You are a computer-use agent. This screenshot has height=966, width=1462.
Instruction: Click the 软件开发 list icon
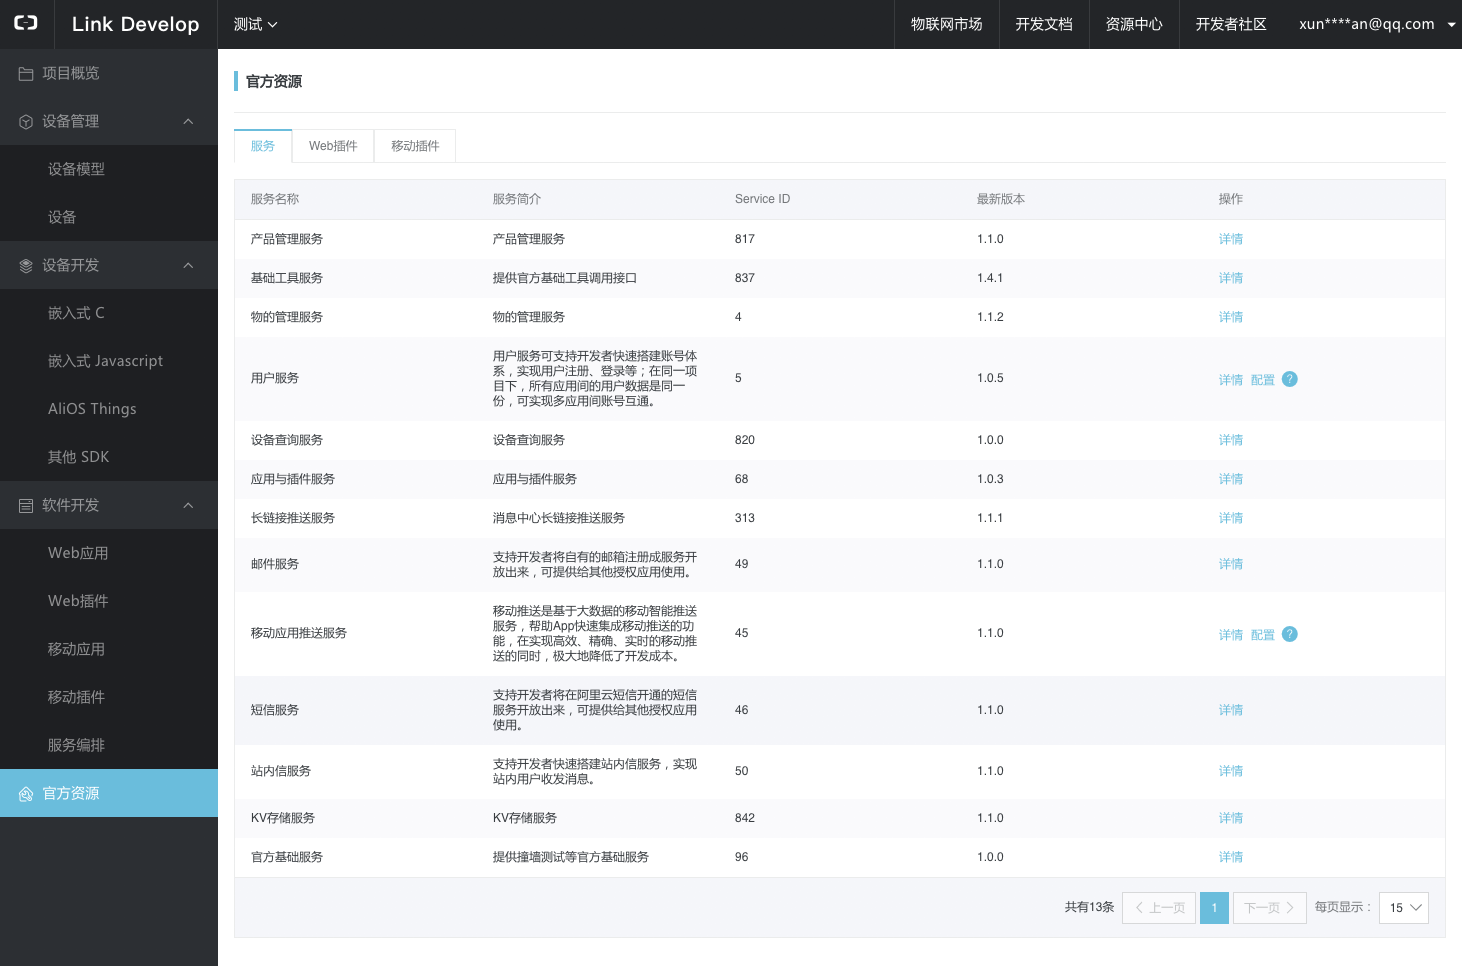(26, 506)
